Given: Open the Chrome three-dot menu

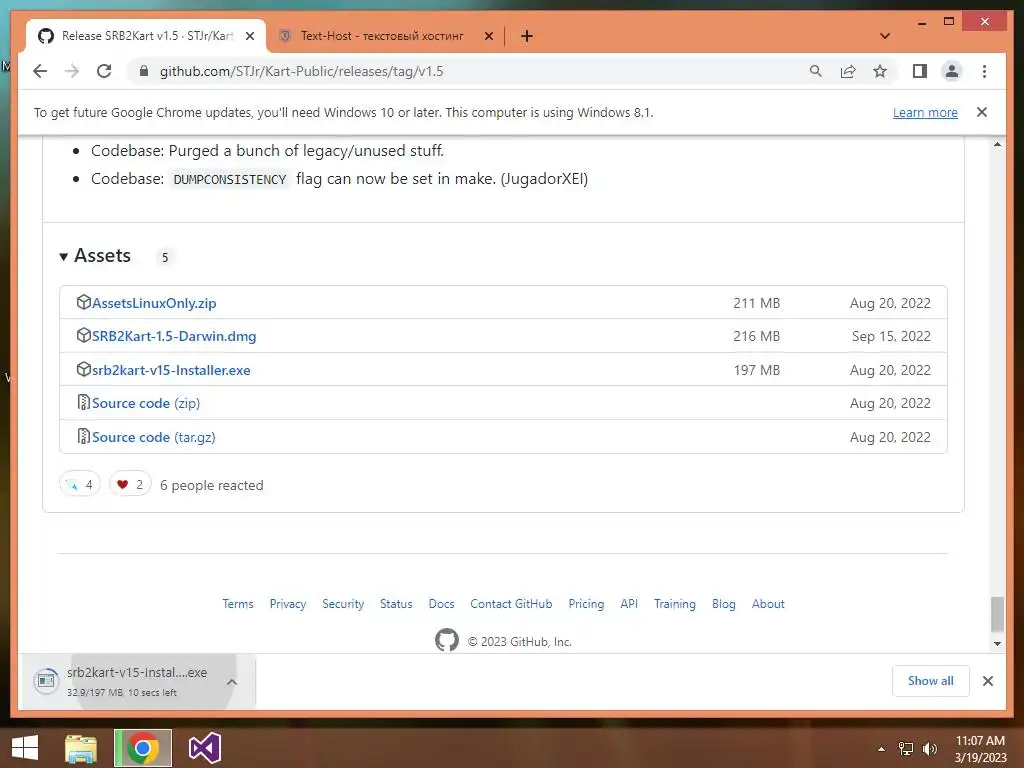Looking at the screenshot, I should point(984,71).
